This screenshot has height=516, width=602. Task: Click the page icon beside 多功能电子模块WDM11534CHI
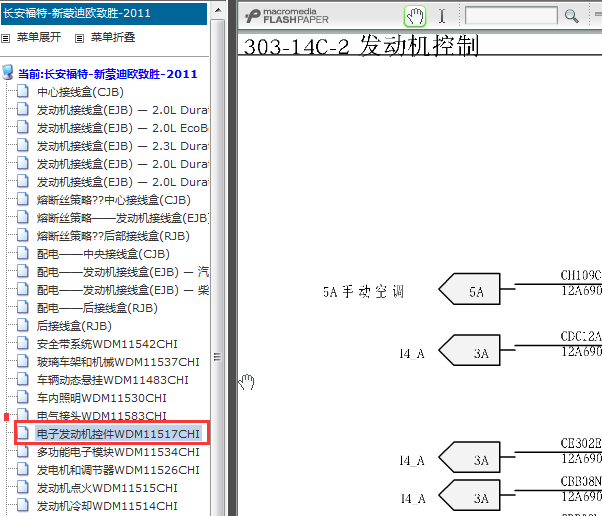tap(23, 452)
